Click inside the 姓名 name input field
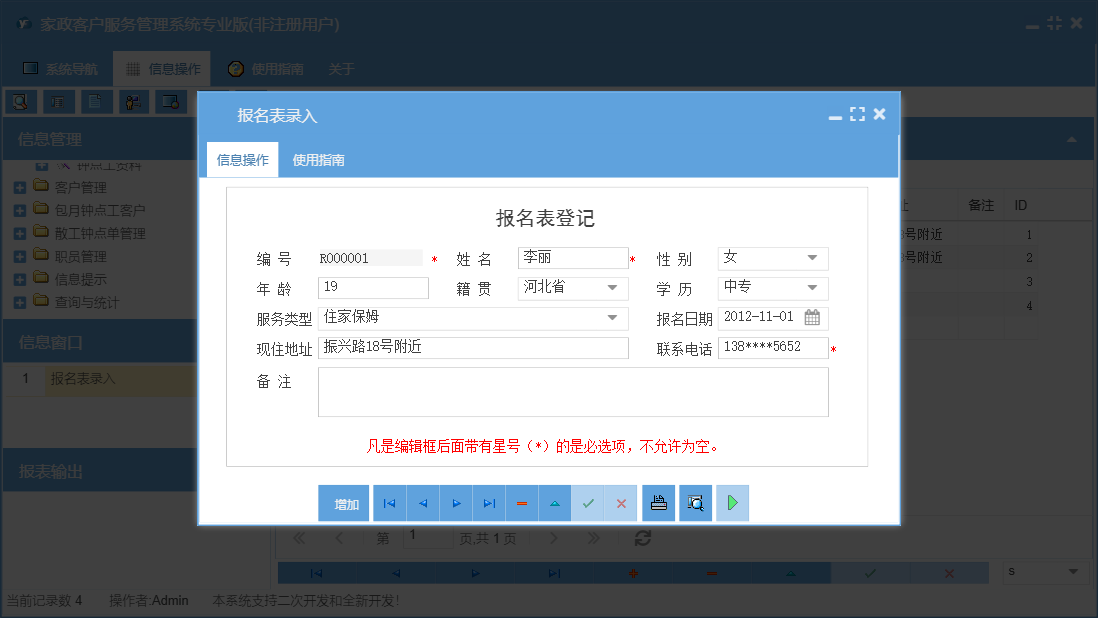Screen dimensions: 1098x618 (572, 257)
